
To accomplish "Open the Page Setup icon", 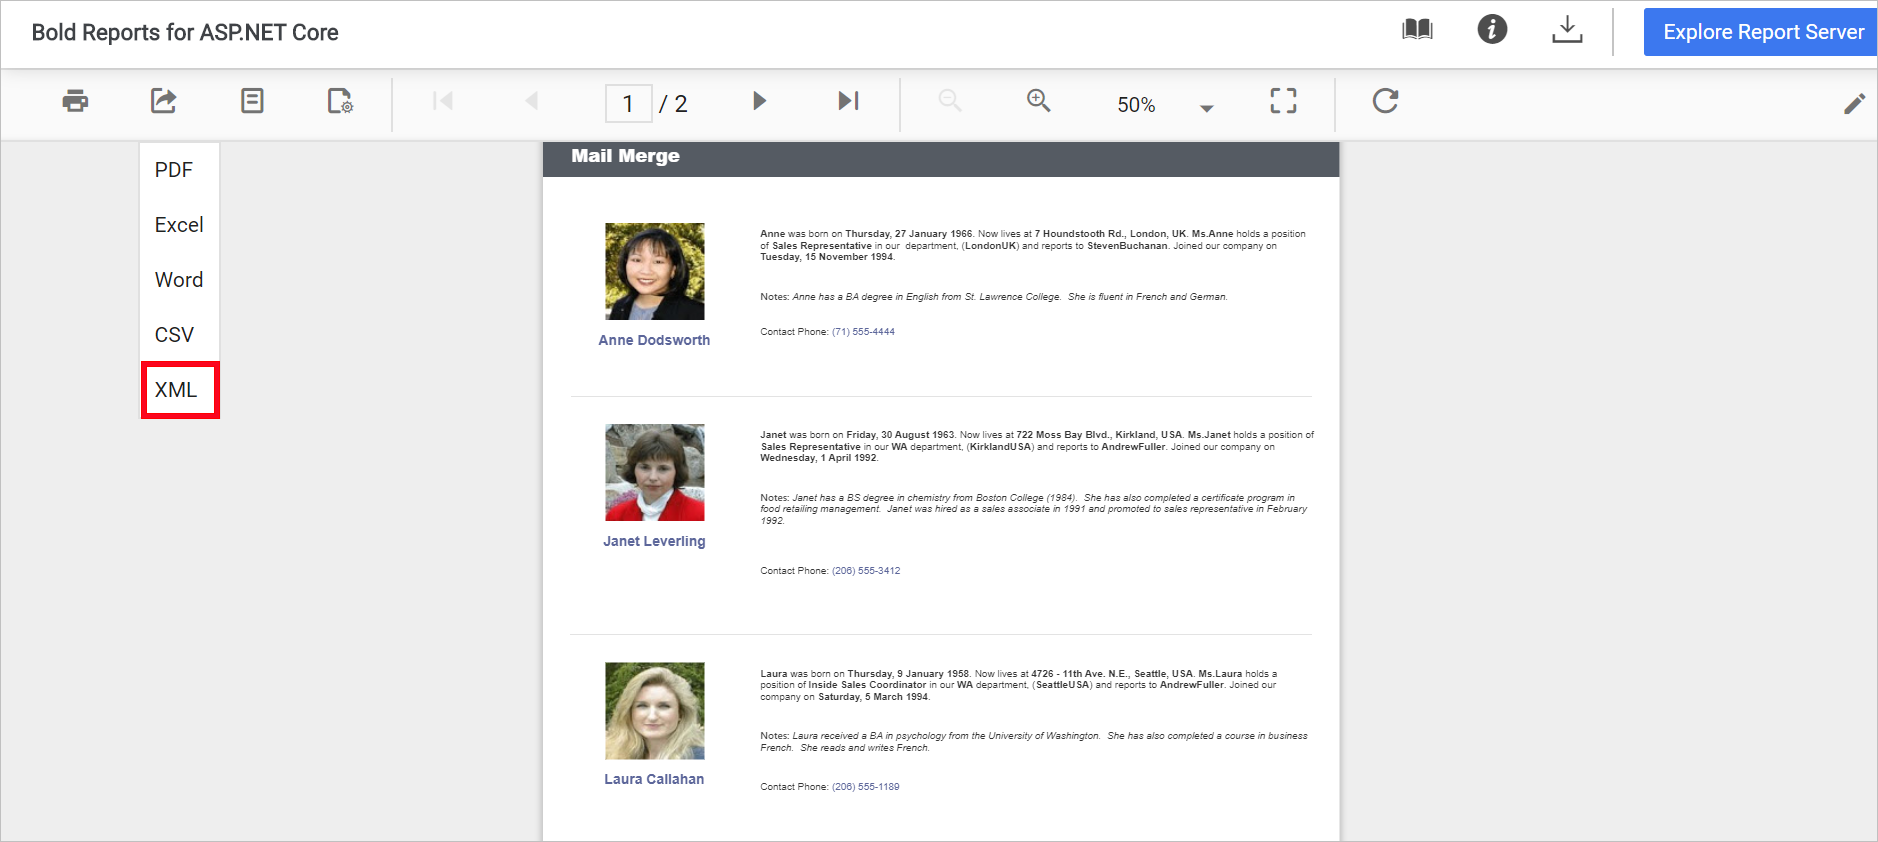I will point(340,101).
